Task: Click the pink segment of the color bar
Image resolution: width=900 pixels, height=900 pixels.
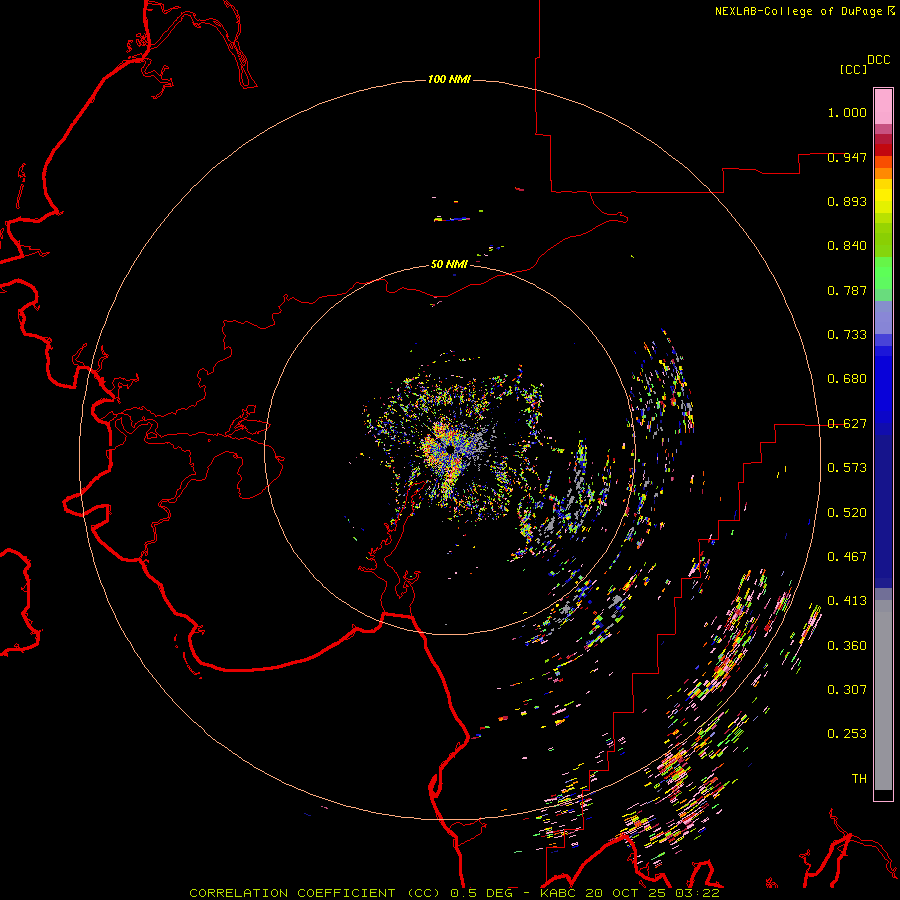Action: coord(883,107)
